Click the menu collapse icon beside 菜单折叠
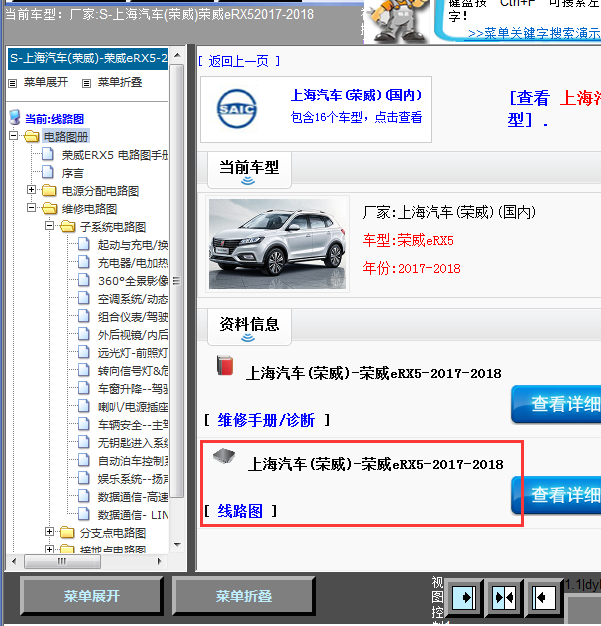 point(86,83)
